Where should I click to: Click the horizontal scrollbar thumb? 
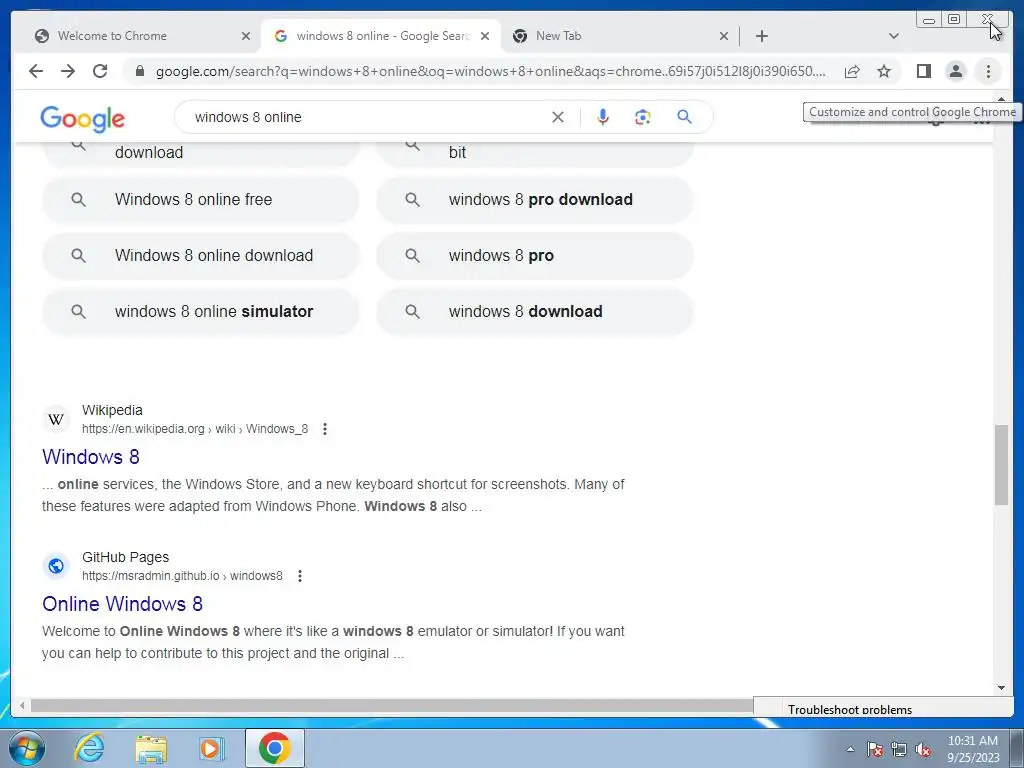tap(391, 705)
